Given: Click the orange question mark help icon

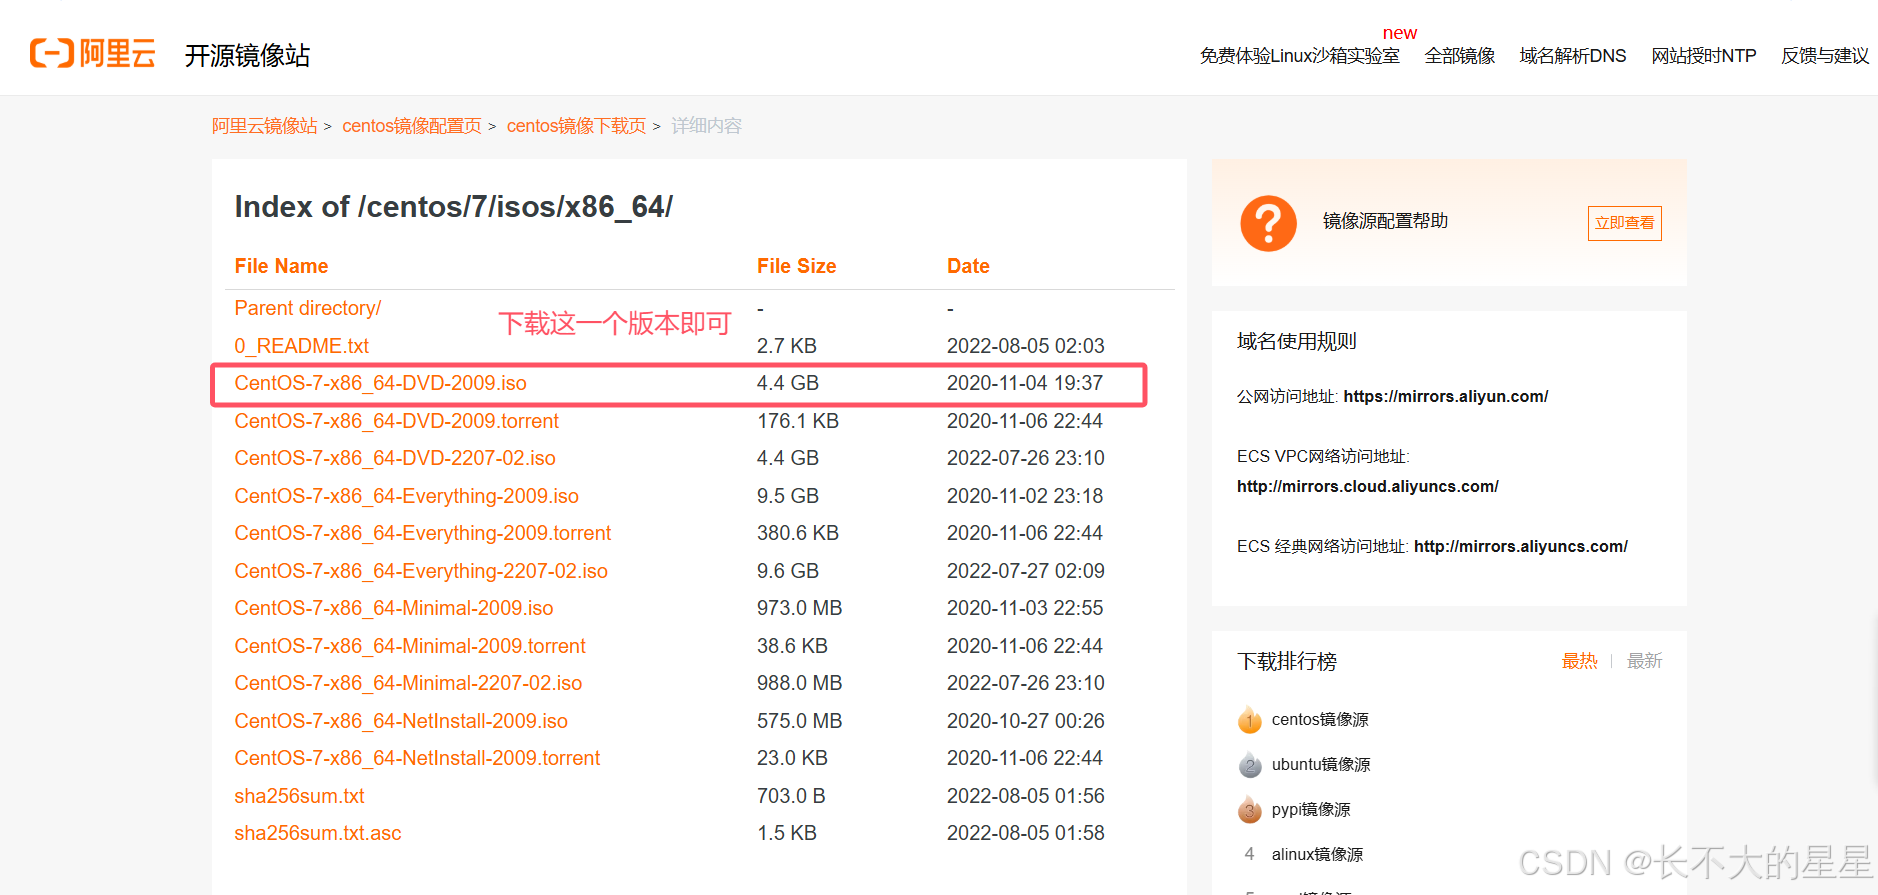Looking at the screenshot, I should [x=1268, y=223].
